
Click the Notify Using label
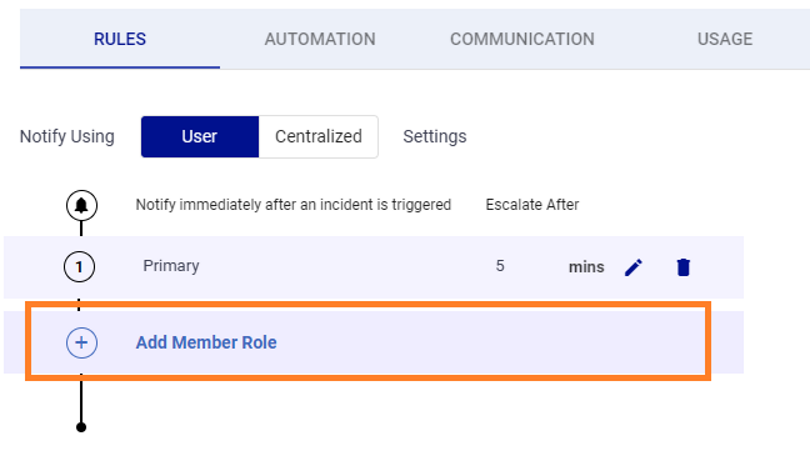67,137
